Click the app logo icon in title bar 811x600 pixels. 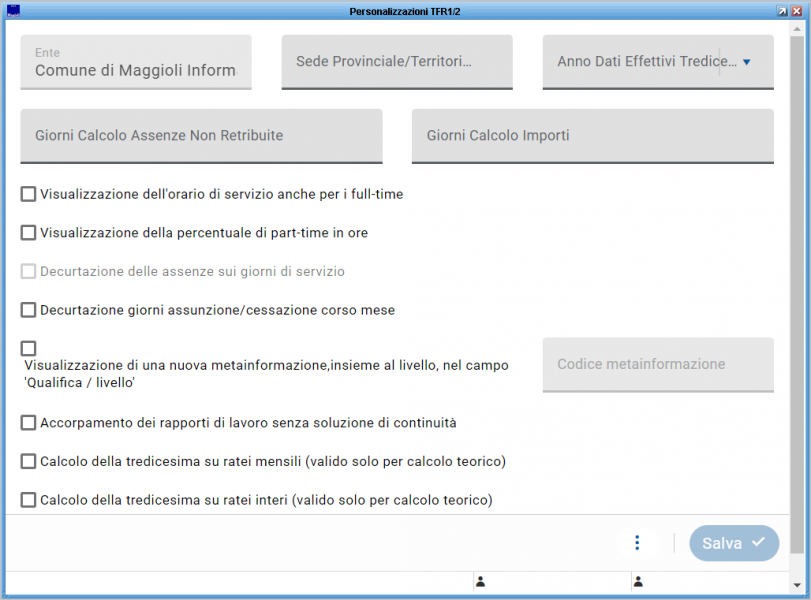(x=14, y=10)
